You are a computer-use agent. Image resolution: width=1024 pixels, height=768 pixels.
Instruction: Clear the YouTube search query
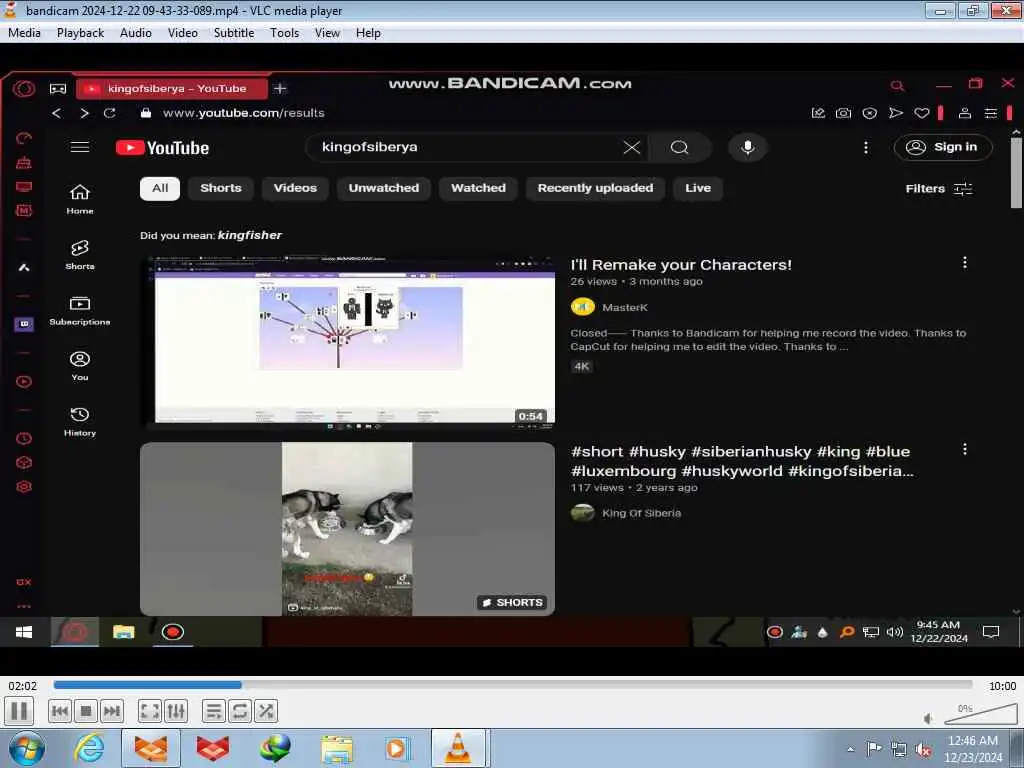[x=632, y=148]
